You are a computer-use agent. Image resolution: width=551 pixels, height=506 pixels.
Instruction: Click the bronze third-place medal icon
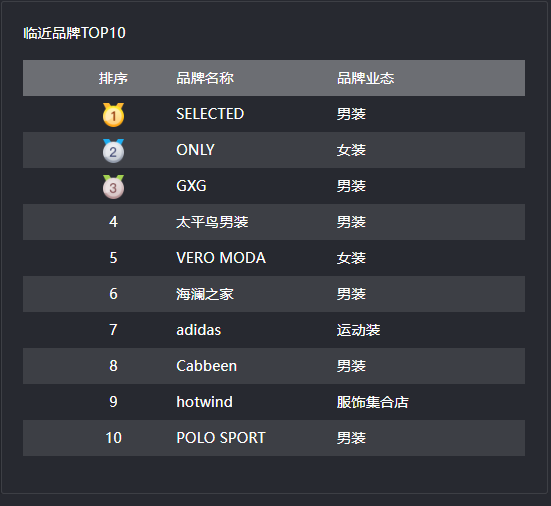coord(113,187)
